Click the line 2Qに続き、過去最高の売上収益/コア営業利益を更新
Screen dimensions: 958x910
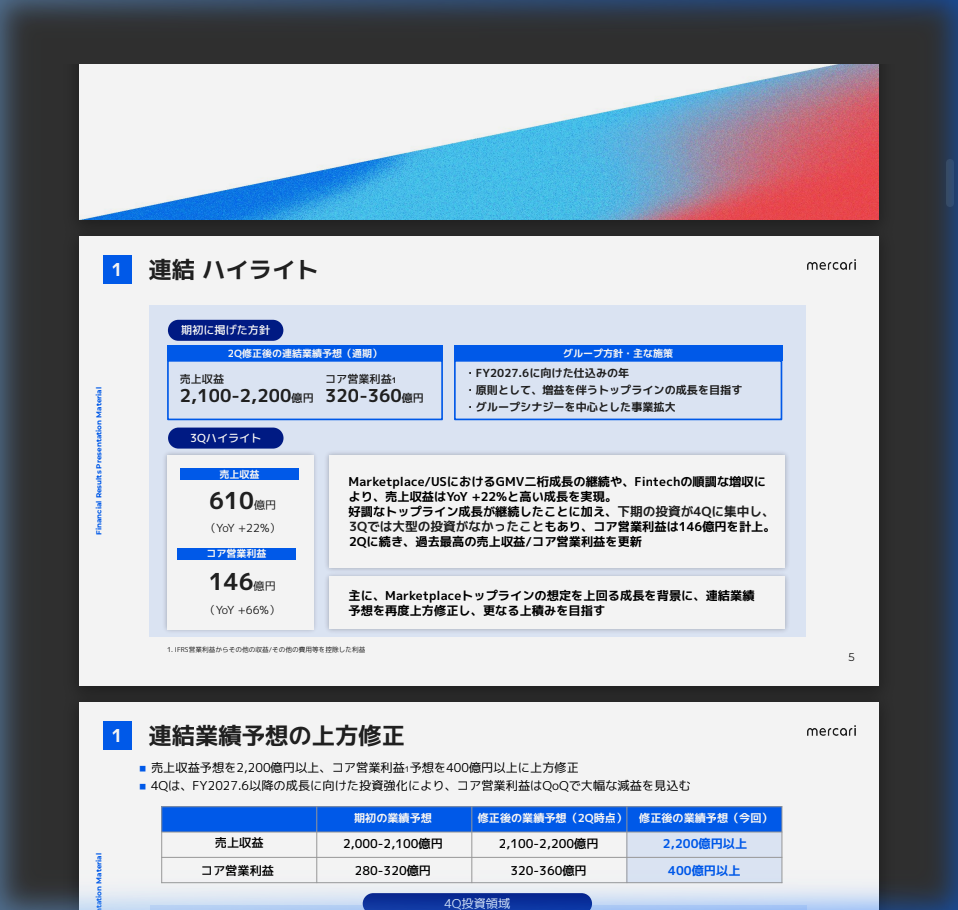pos(495,541)
